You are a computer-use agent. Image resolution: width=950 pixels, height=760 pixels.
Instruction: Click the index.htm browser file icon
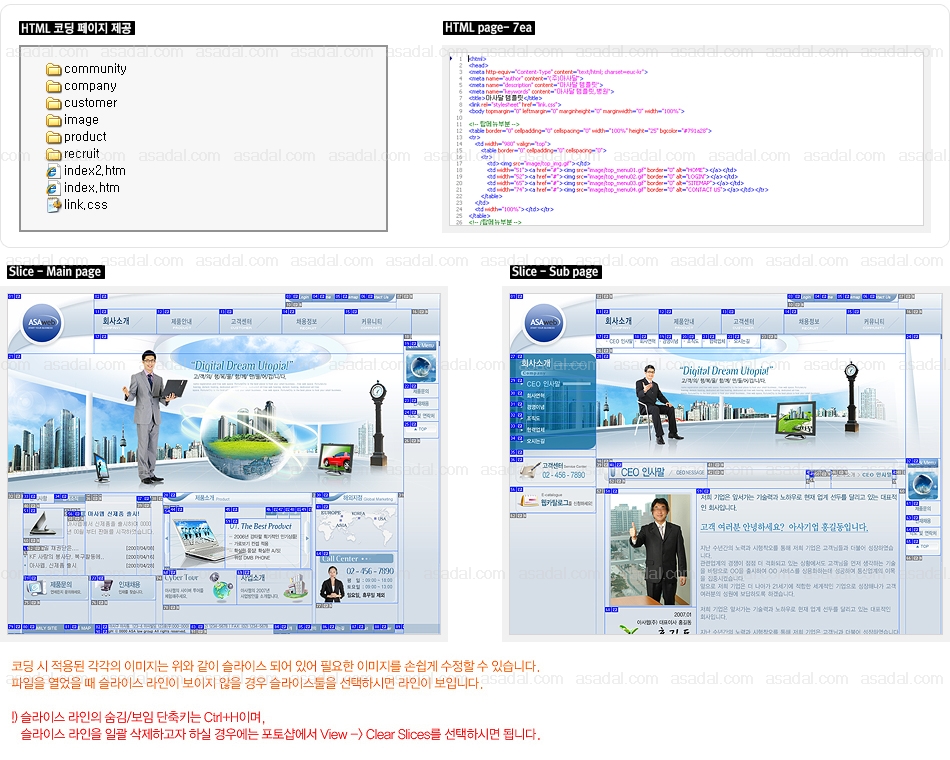click(x=53, y=188)
